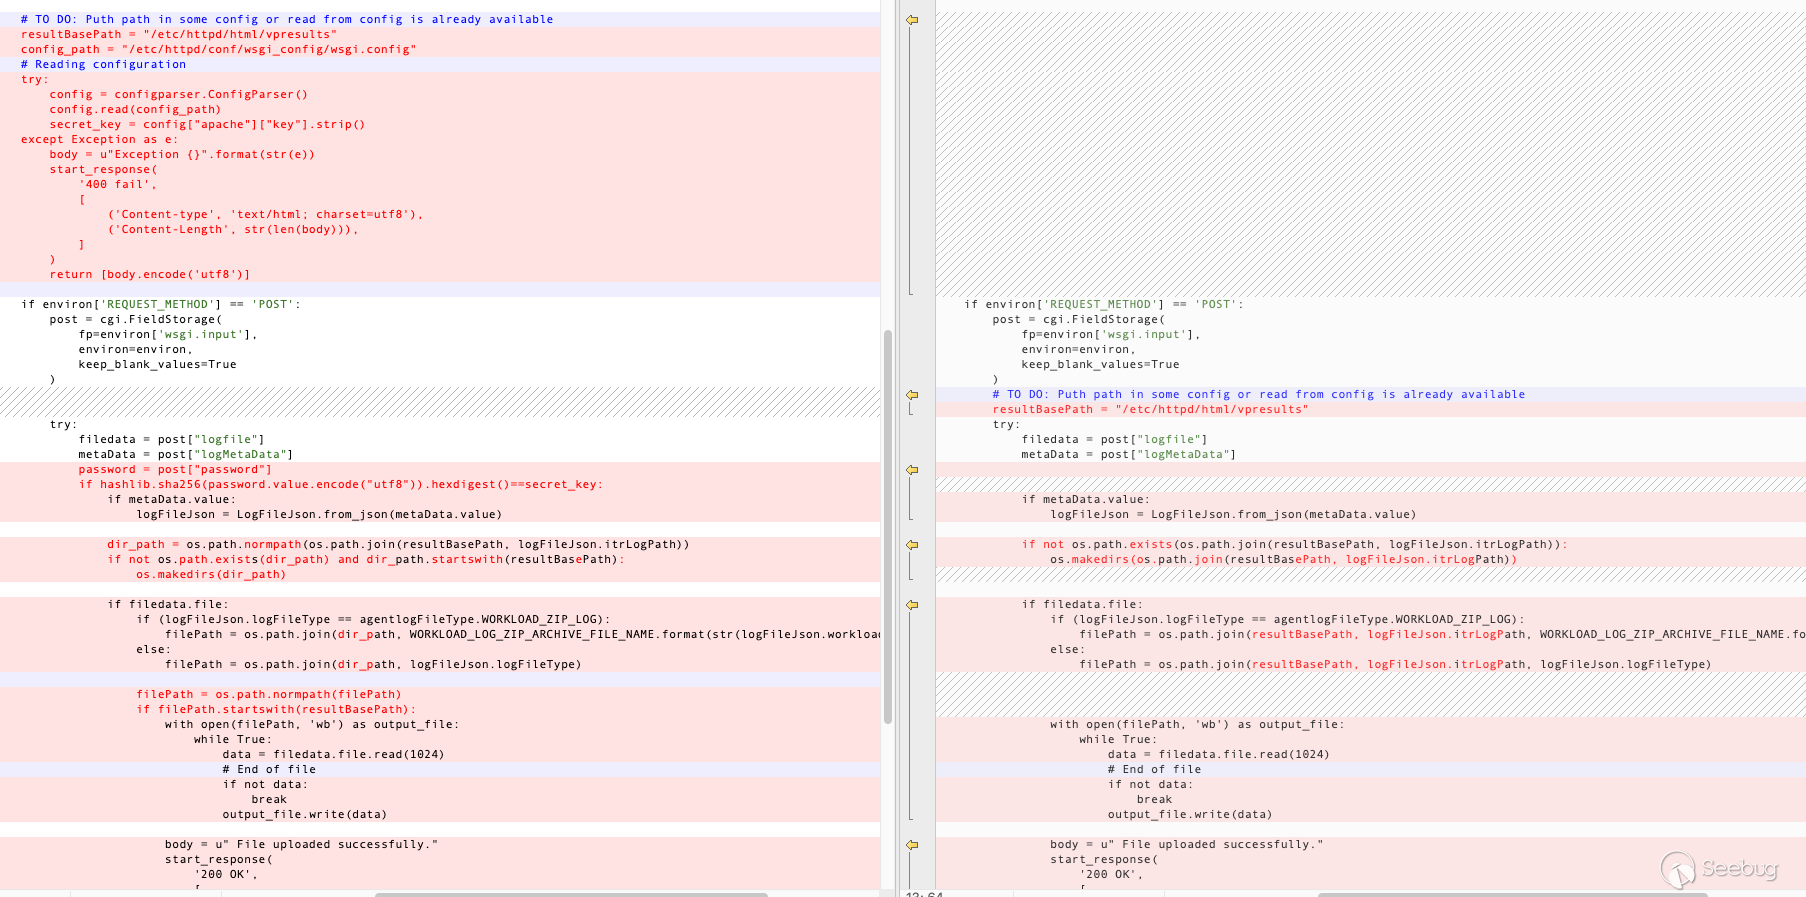Screen dimensions: 1806x897
Task: Click the hashlib.sha256 password check line
Action: [x=340, y=484]
